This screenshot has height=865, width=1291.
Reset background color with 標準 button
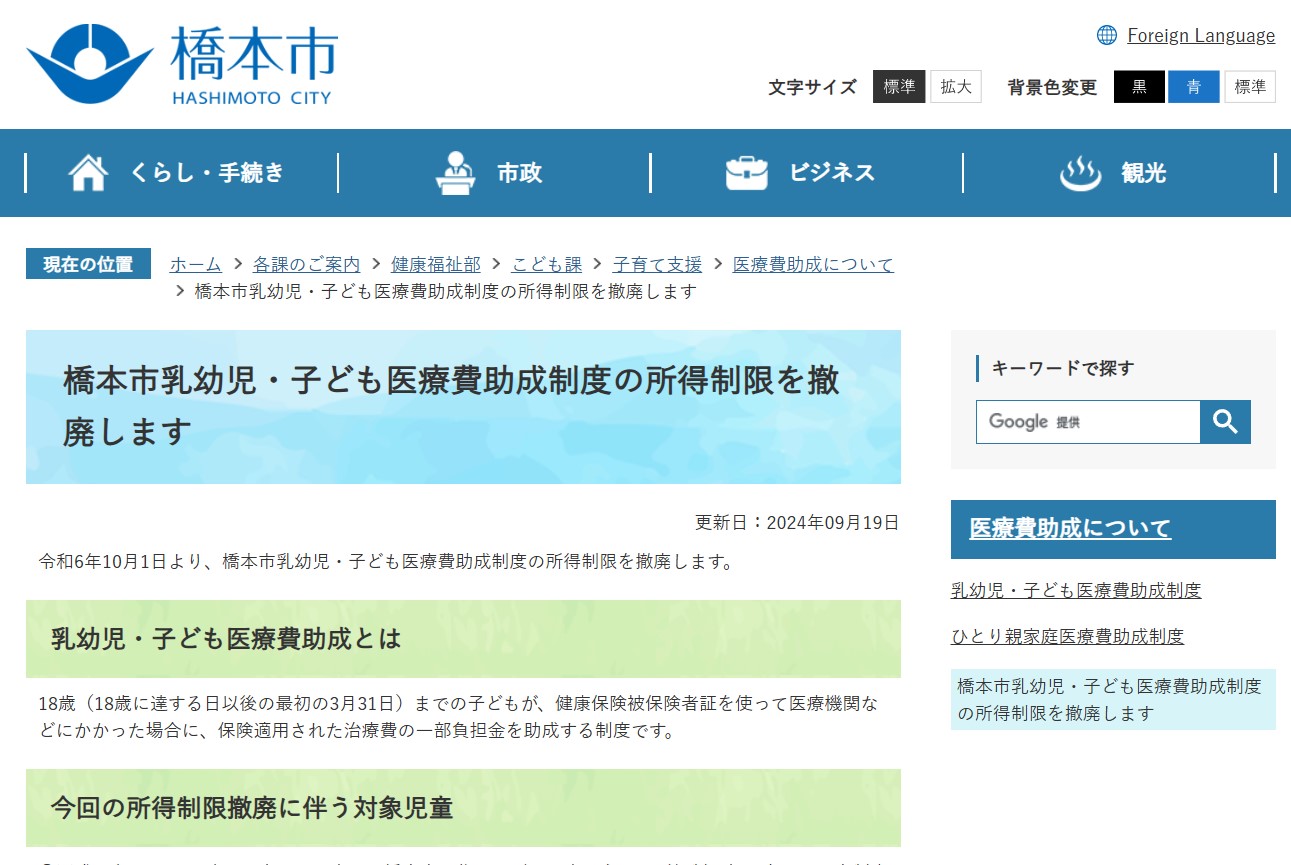1249,87
